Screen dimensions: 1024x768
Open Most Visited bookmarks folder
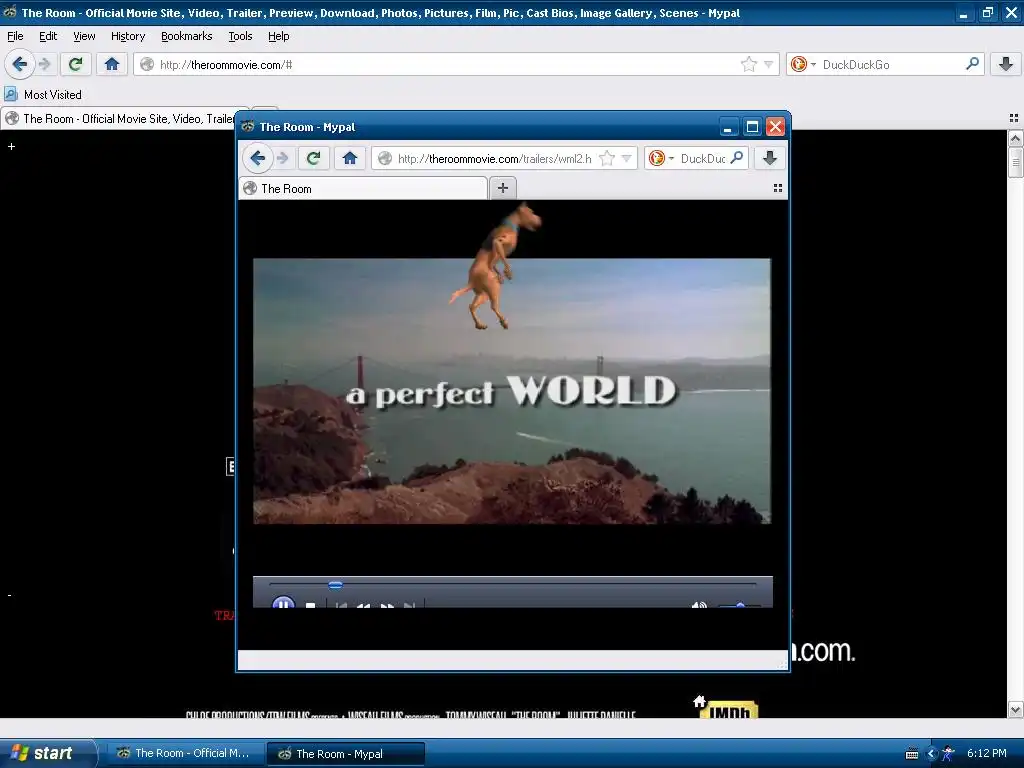[x=44, y=95]
